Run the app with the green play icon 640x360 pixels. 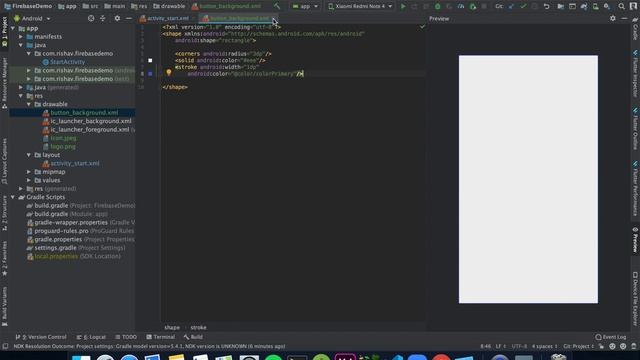[403, 6]
